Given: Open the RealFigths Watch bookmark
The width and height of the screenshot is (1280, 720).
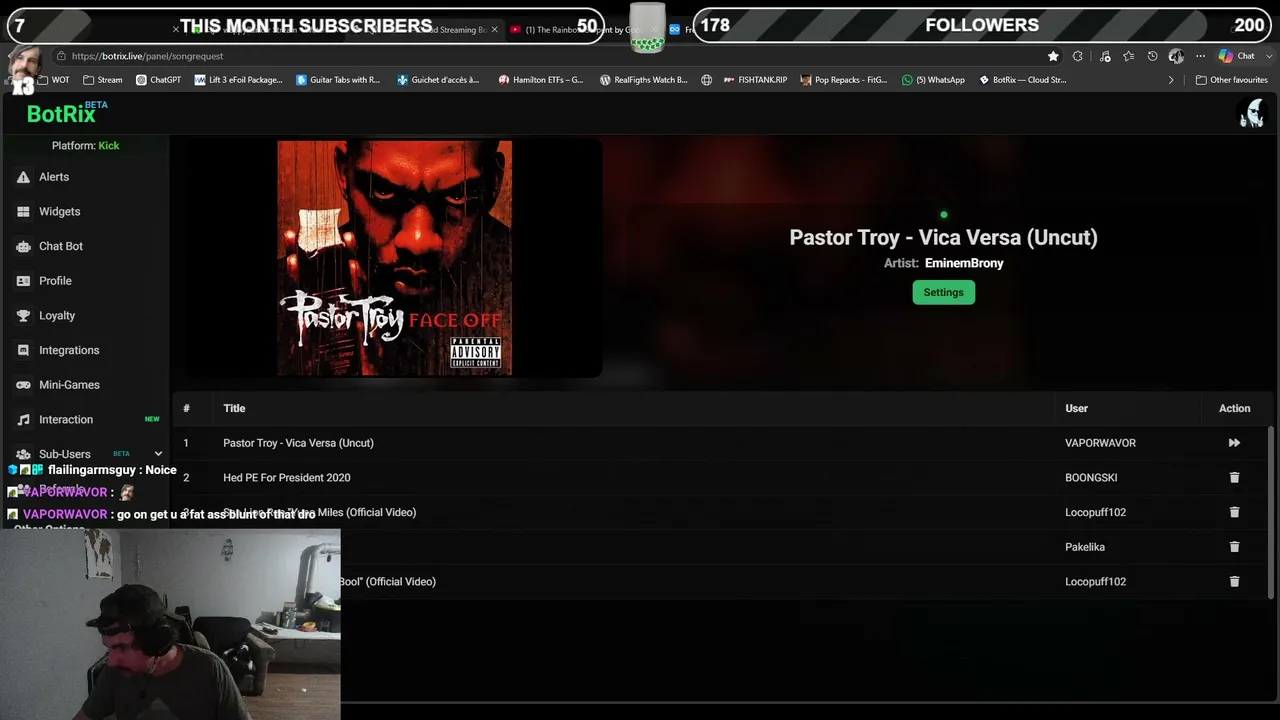Looking at the screenshot, I should coord(644,80).
